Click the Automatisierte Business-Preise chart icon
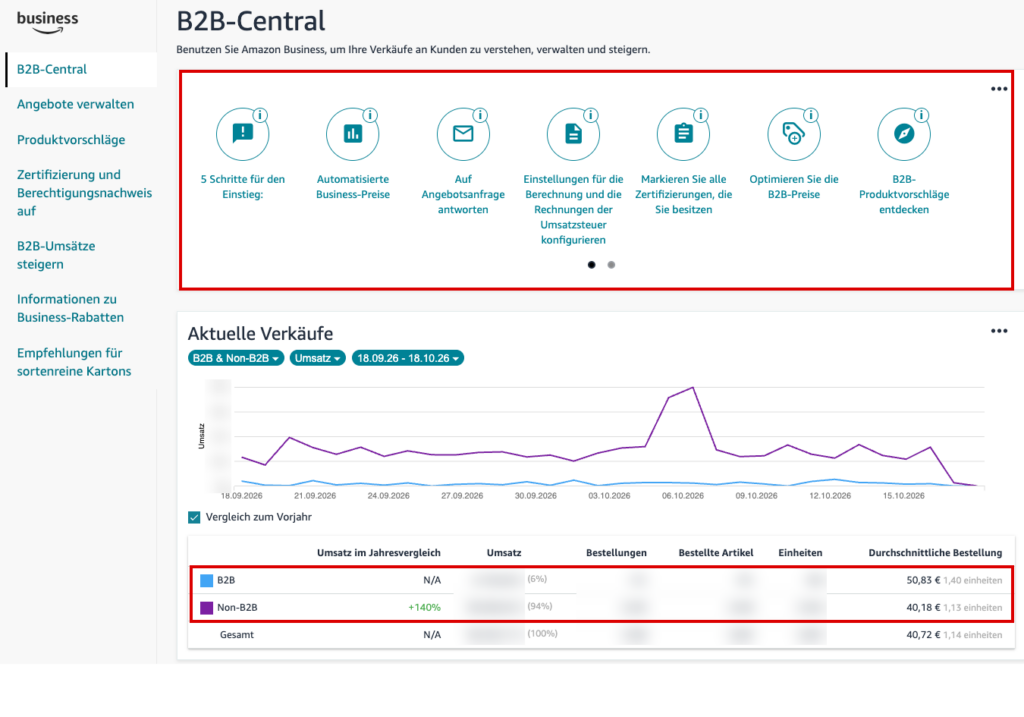The height and width of the screenshot is (717, 1024). click(x=353, y=135)
